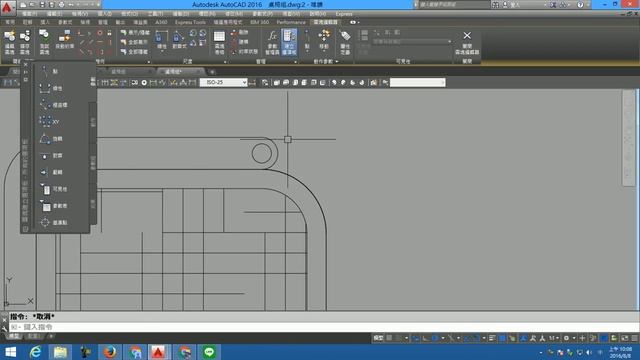Click Delete constraints button in ribbon
This screenshot has height=360, width=640.
click(240, 32)
